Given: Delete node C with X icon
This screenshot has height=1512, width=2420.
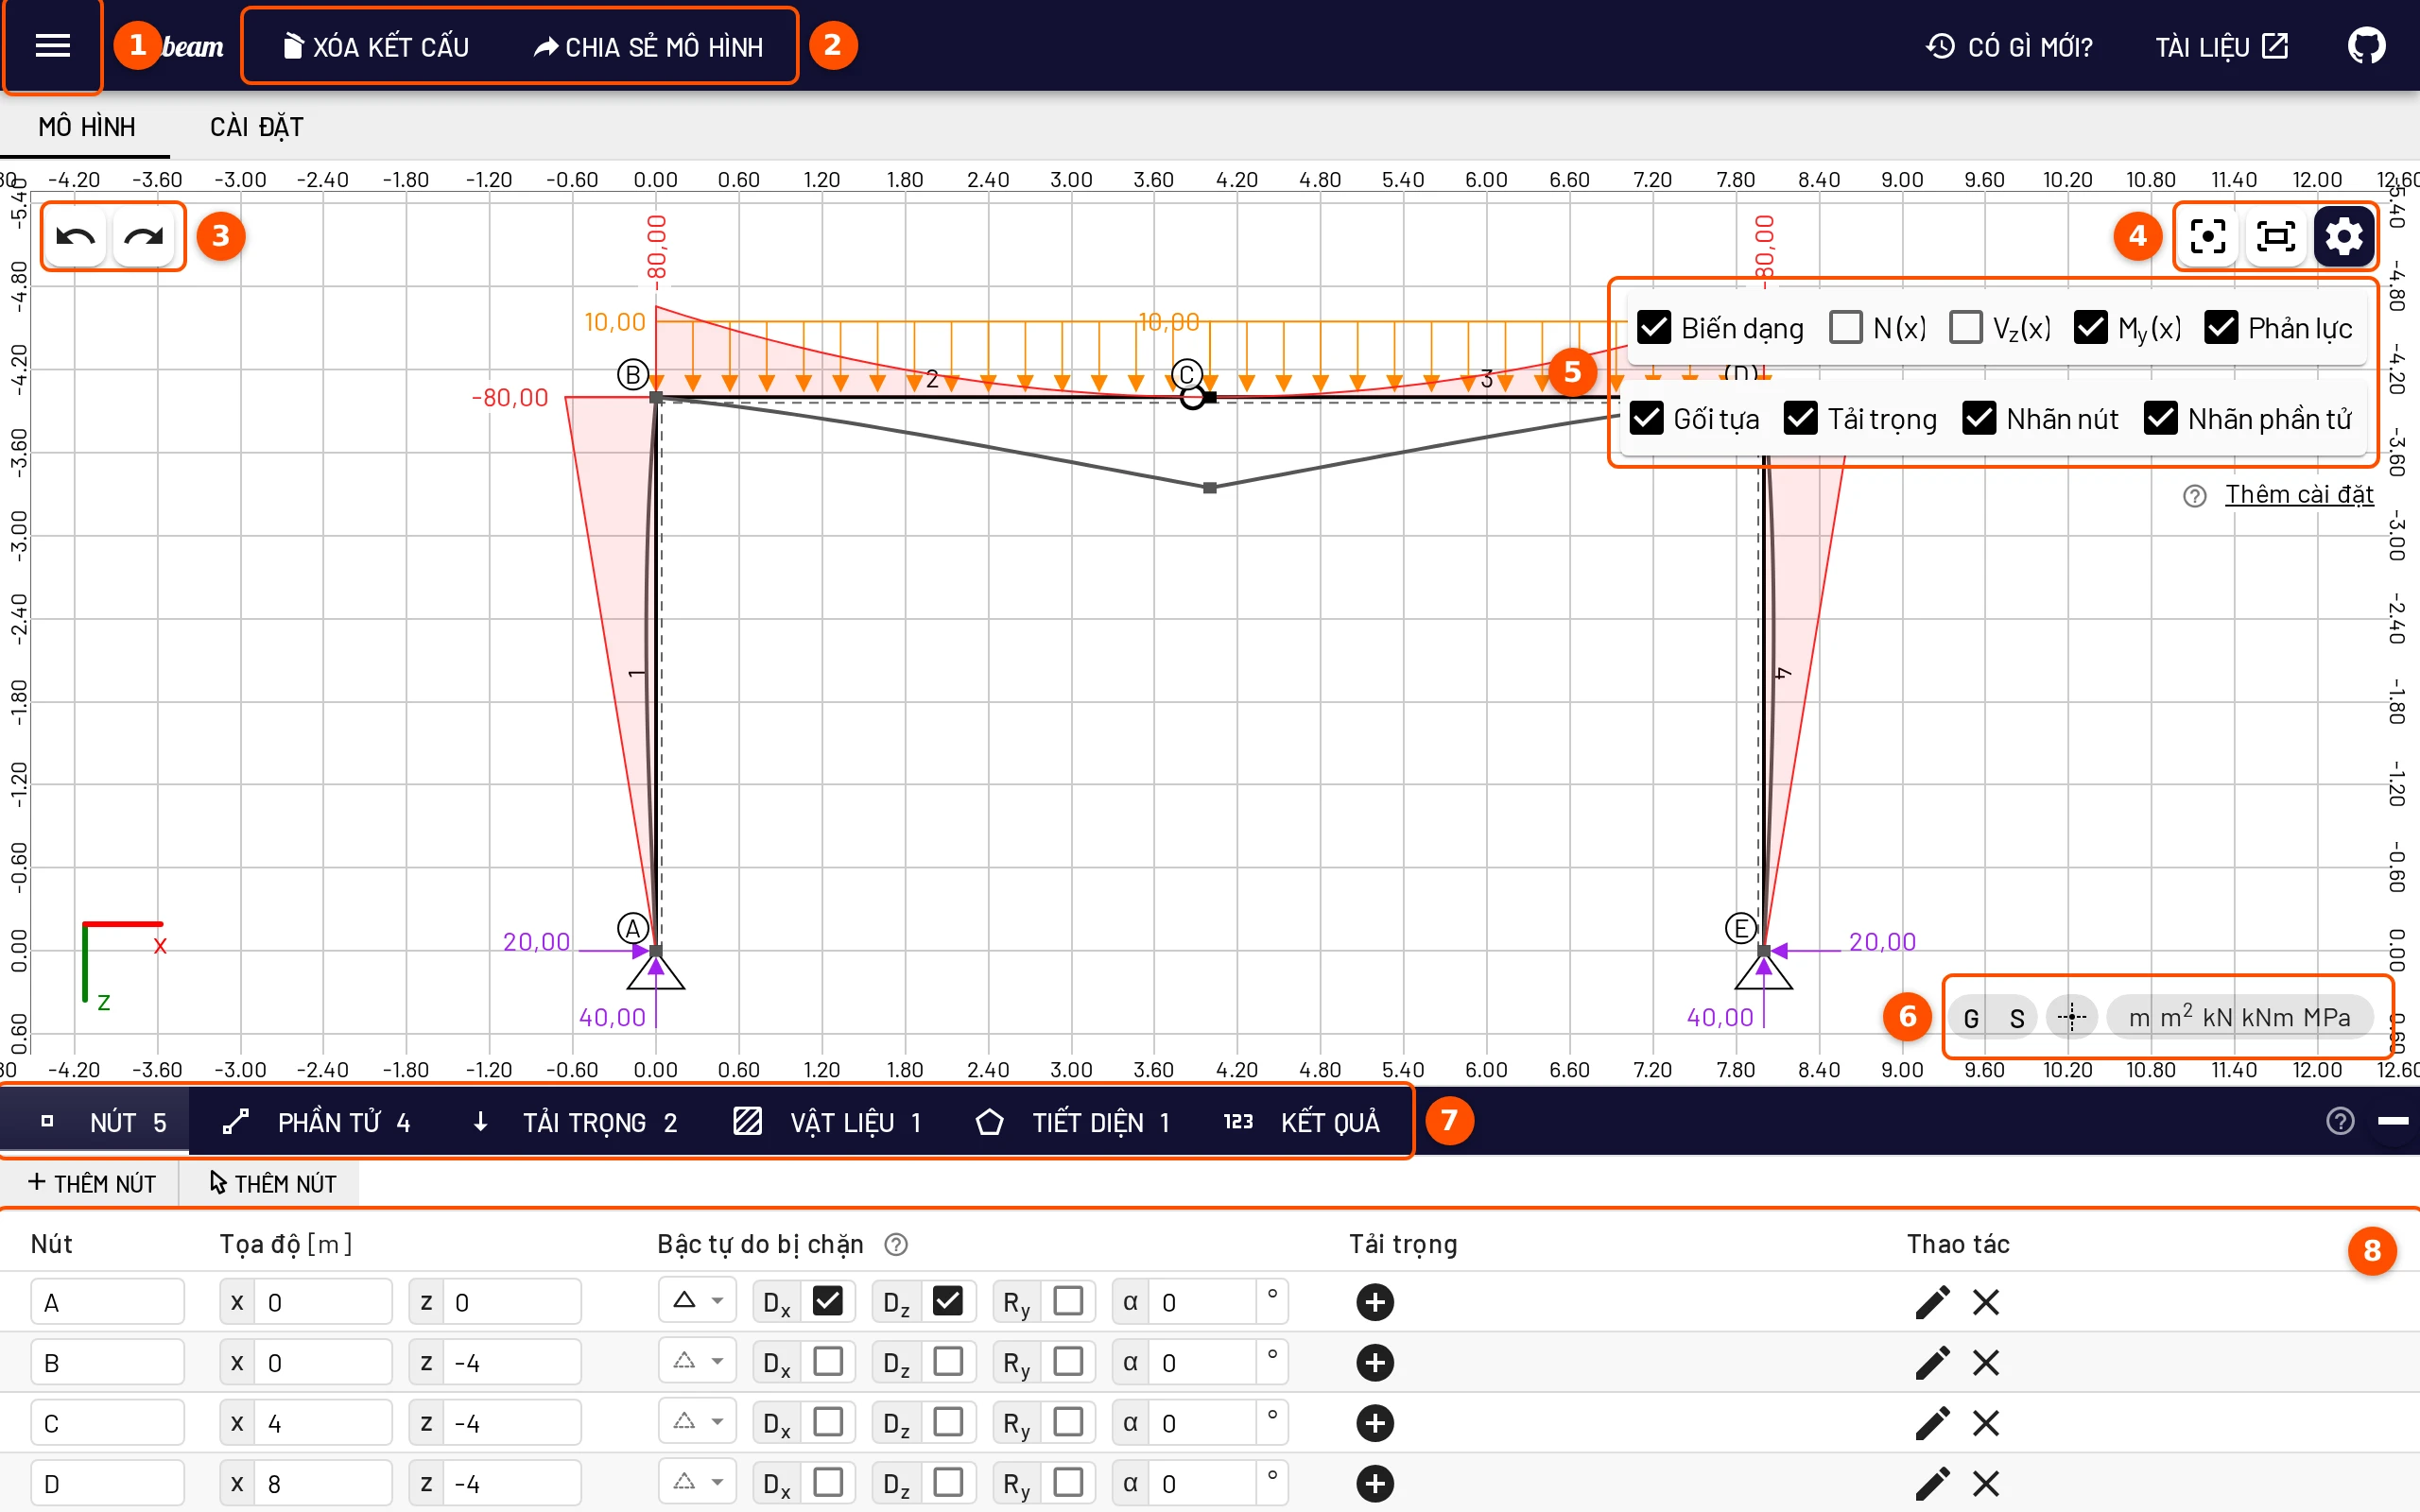Looking at the screenshot, I should click(1986, 1423).
